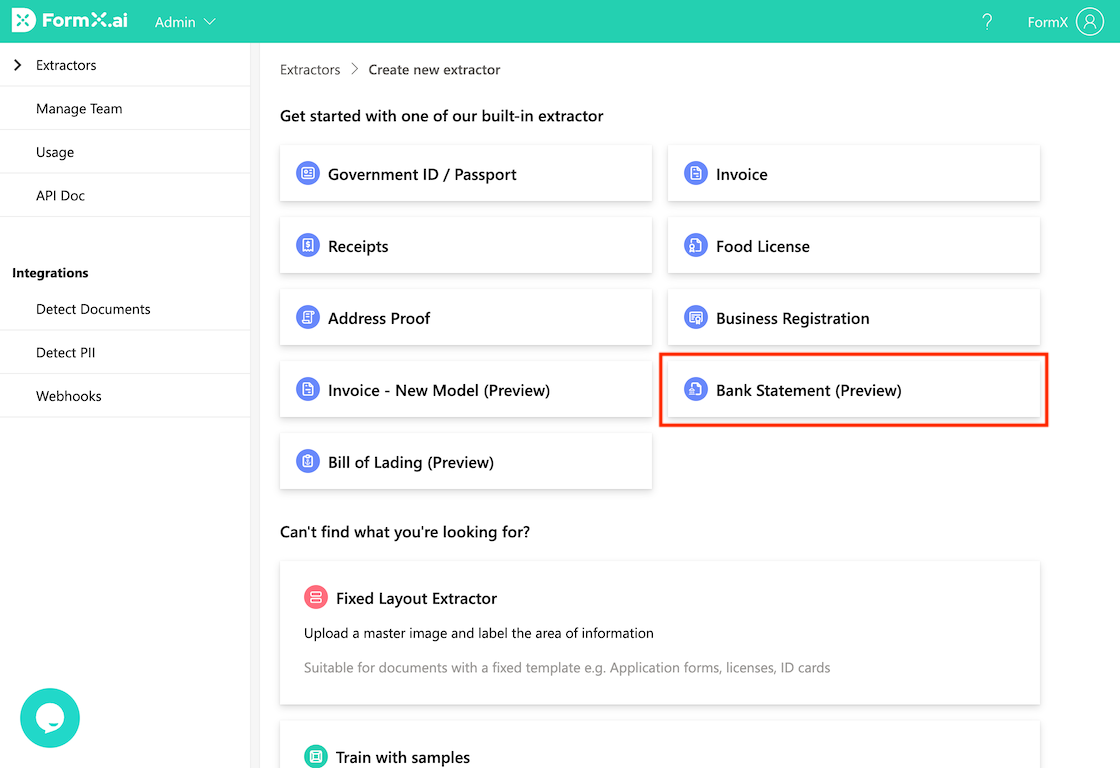Viewport: 1120px width, 768px height.
Task: Click the Bill of Lading icon
Action: click(x=308, y=462)
